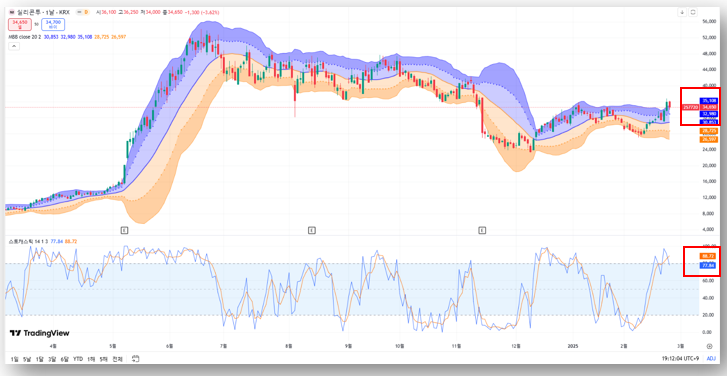Select the 1달 time range

click(39, 359)
